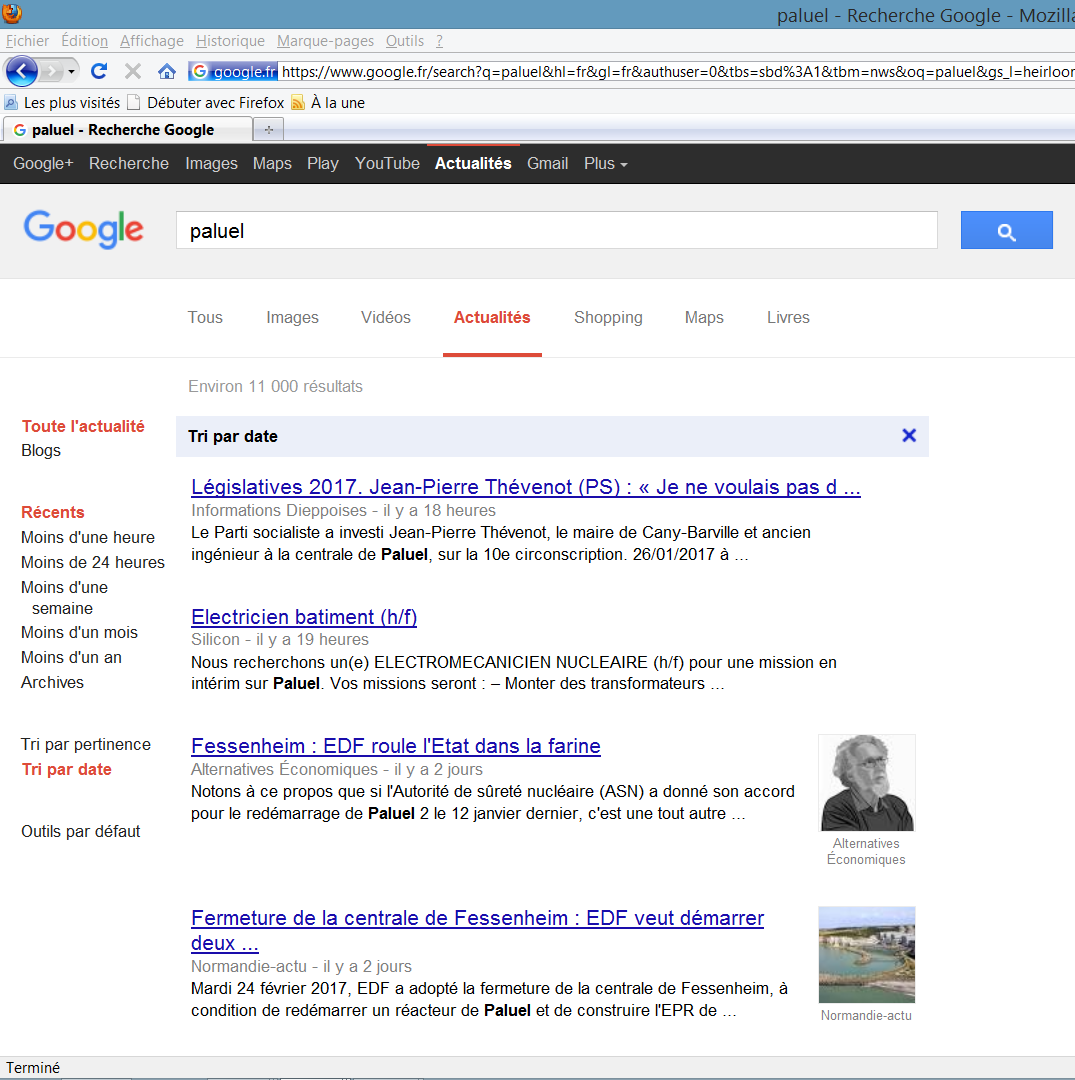Click the Firefox logo in title bar
Viewport: 1075px width, 1080px height.
pyautogui.click(x=12, y=13)
